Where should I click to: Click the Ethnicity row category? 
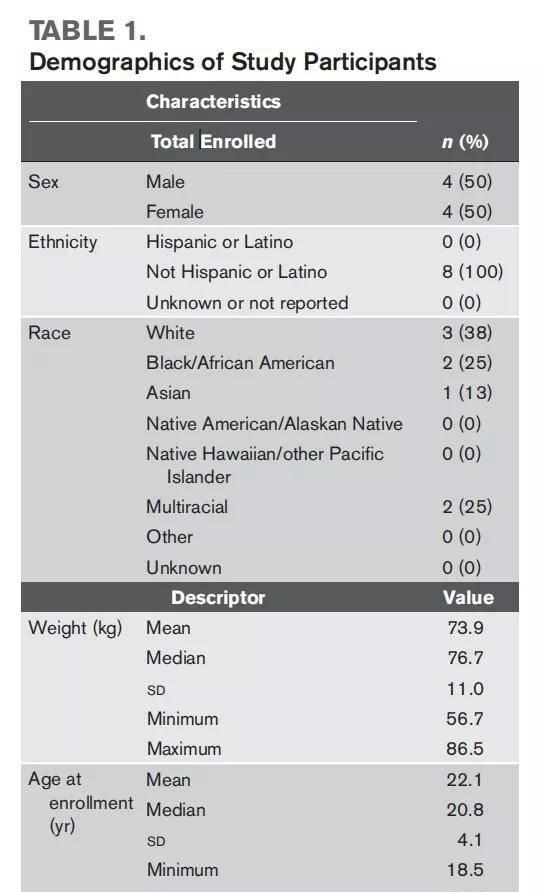click(x=63, y=242)
